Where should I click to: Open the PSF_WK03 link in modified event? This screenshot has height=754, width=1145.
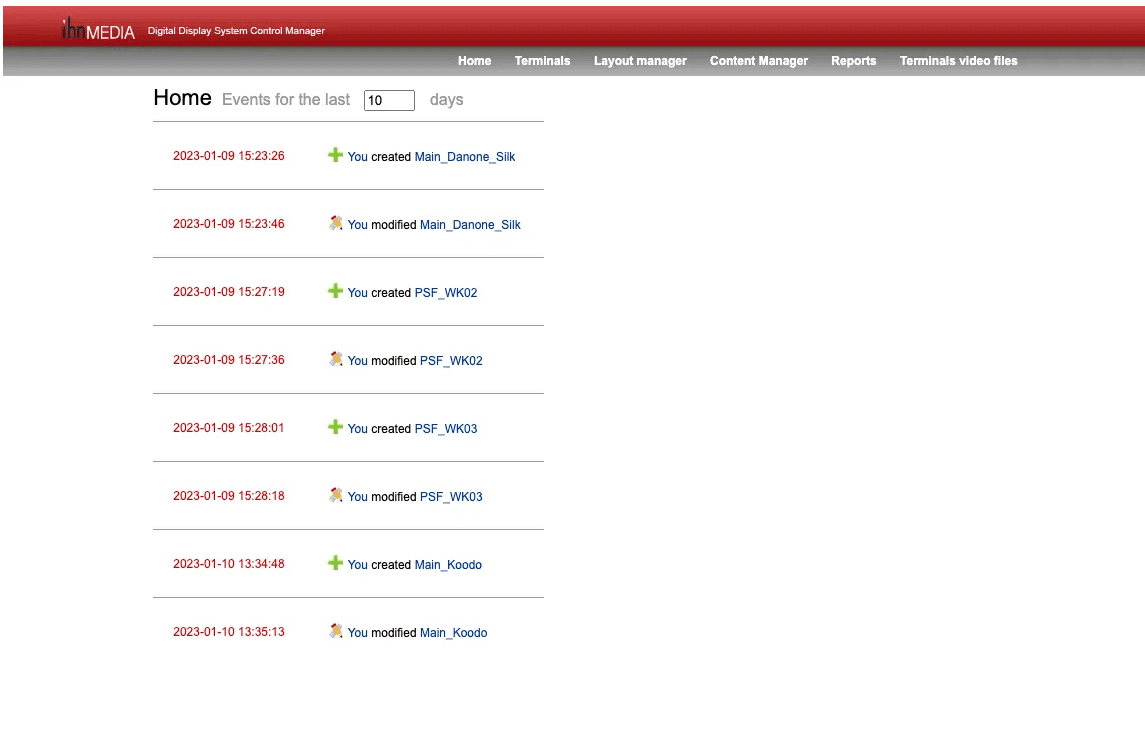point(451,497)
